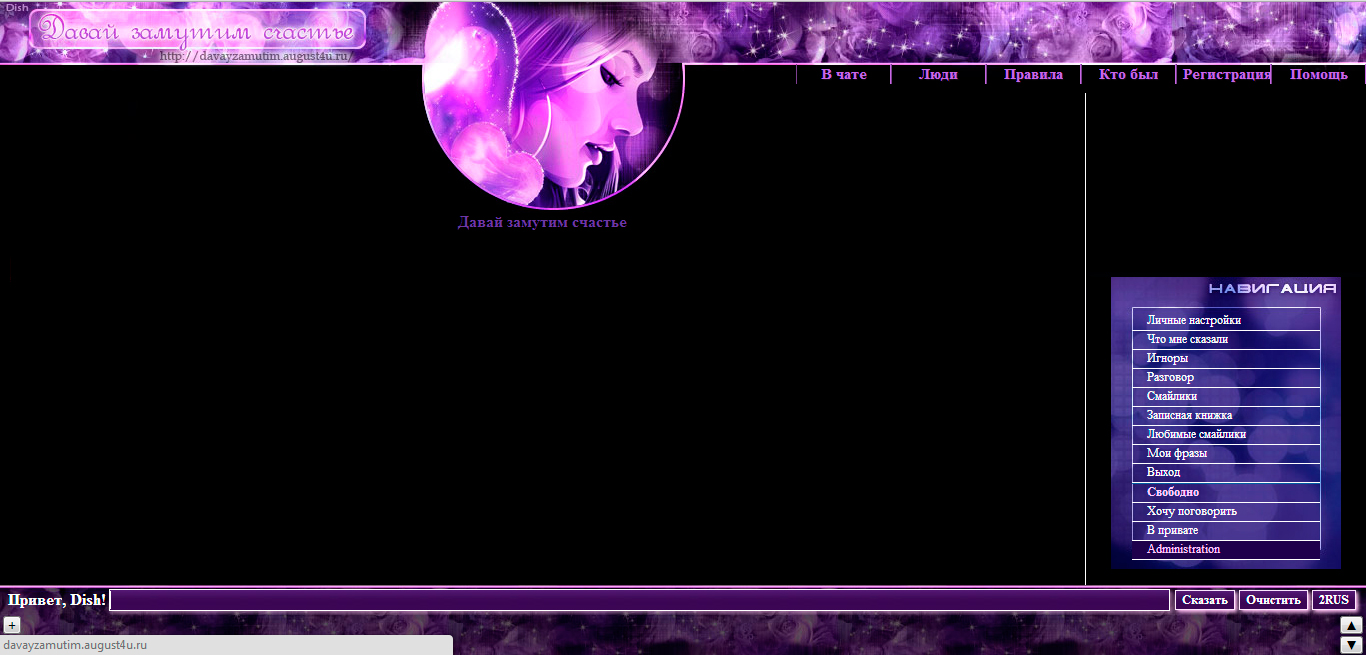1366x655 pixels.
Task: Toggle the 2RUS translit button
Action: [1334, 600]
